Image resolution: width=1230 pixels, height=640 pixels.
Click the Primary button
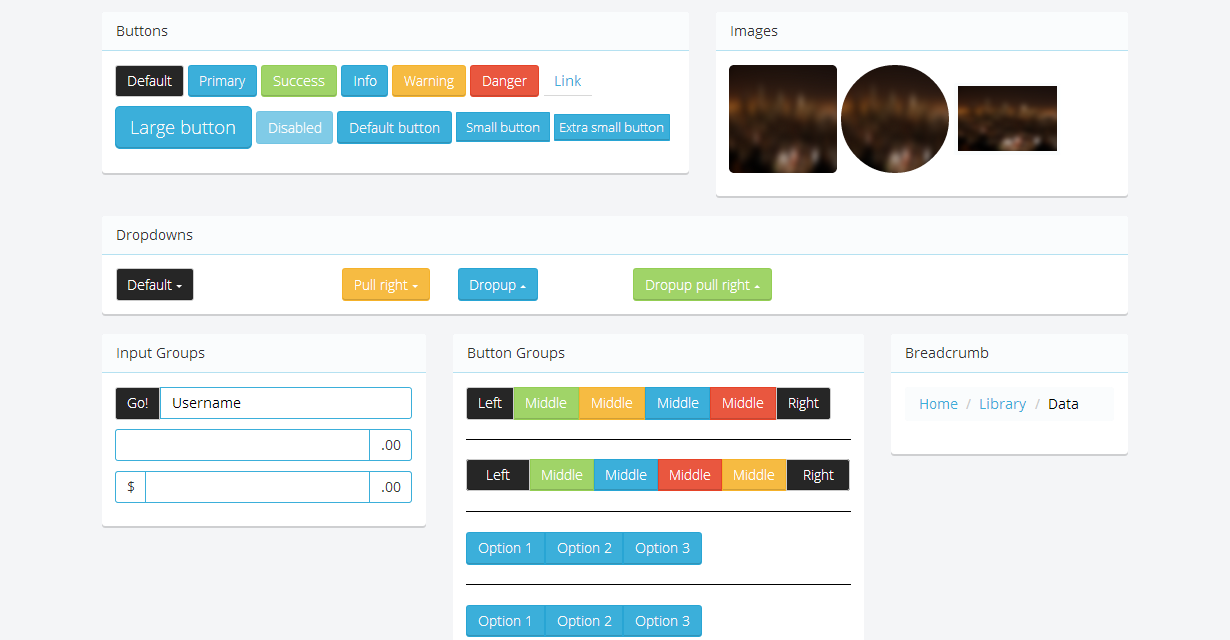coord(222,80)
